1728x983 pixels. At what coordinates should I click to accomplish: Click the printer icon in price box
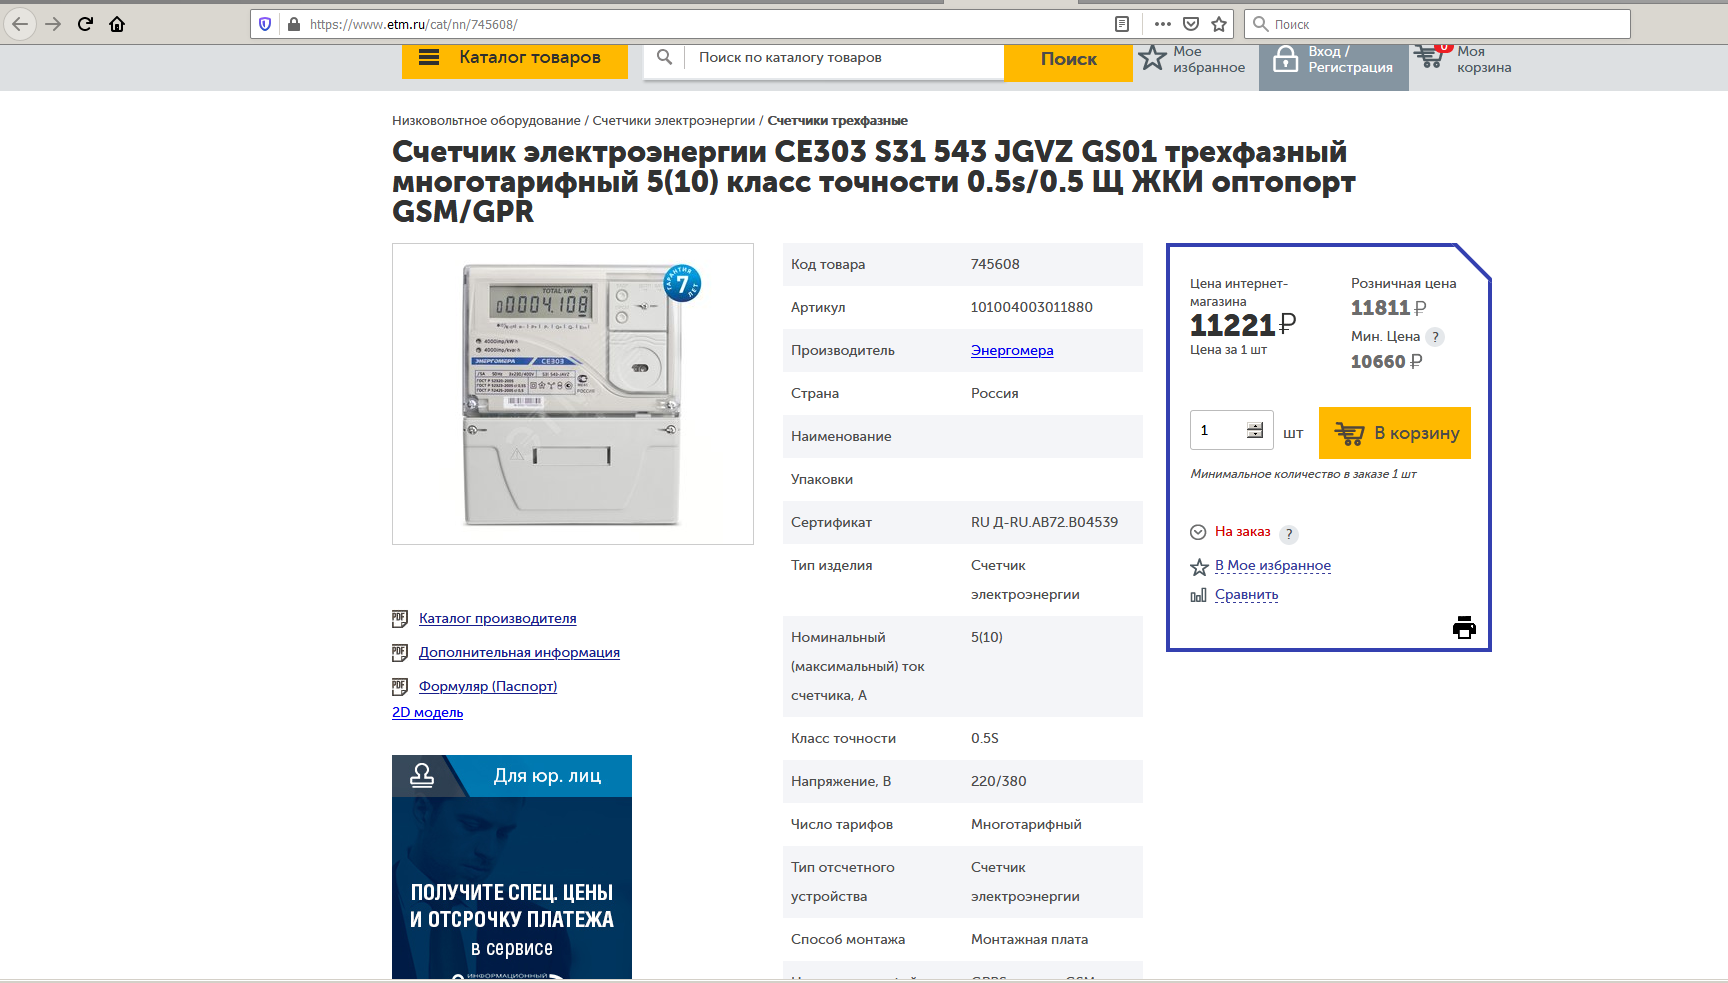point(1464,628)
